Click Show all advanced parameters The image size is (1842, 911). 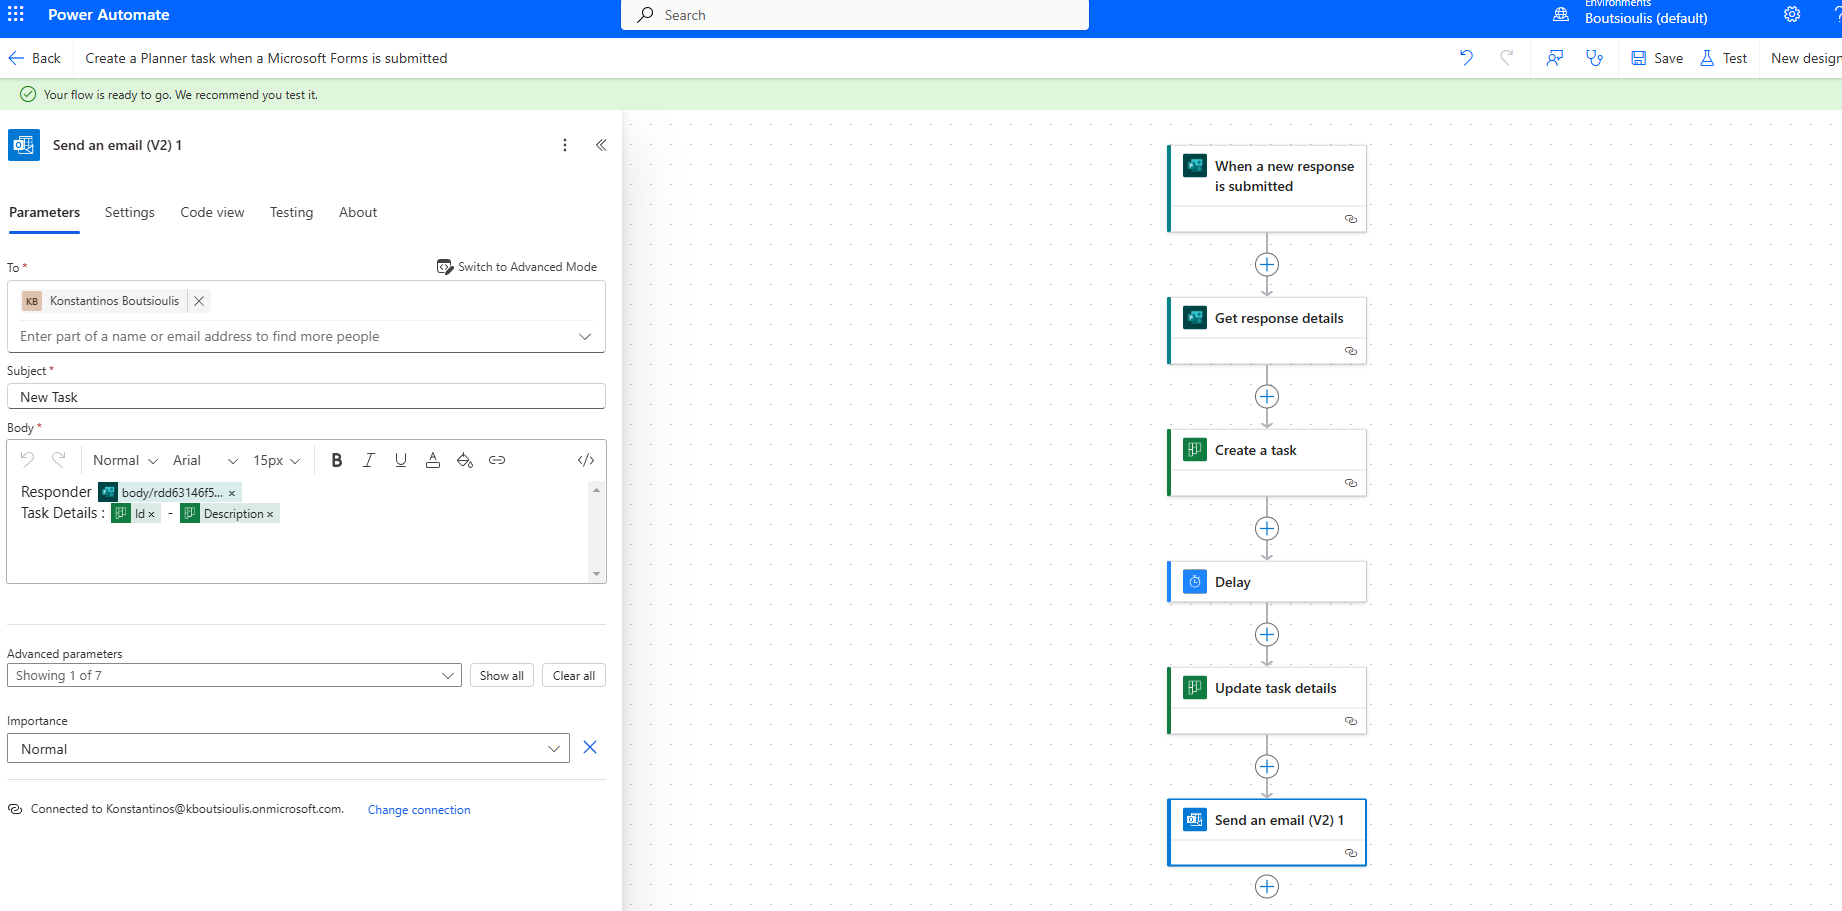point(502,675)
